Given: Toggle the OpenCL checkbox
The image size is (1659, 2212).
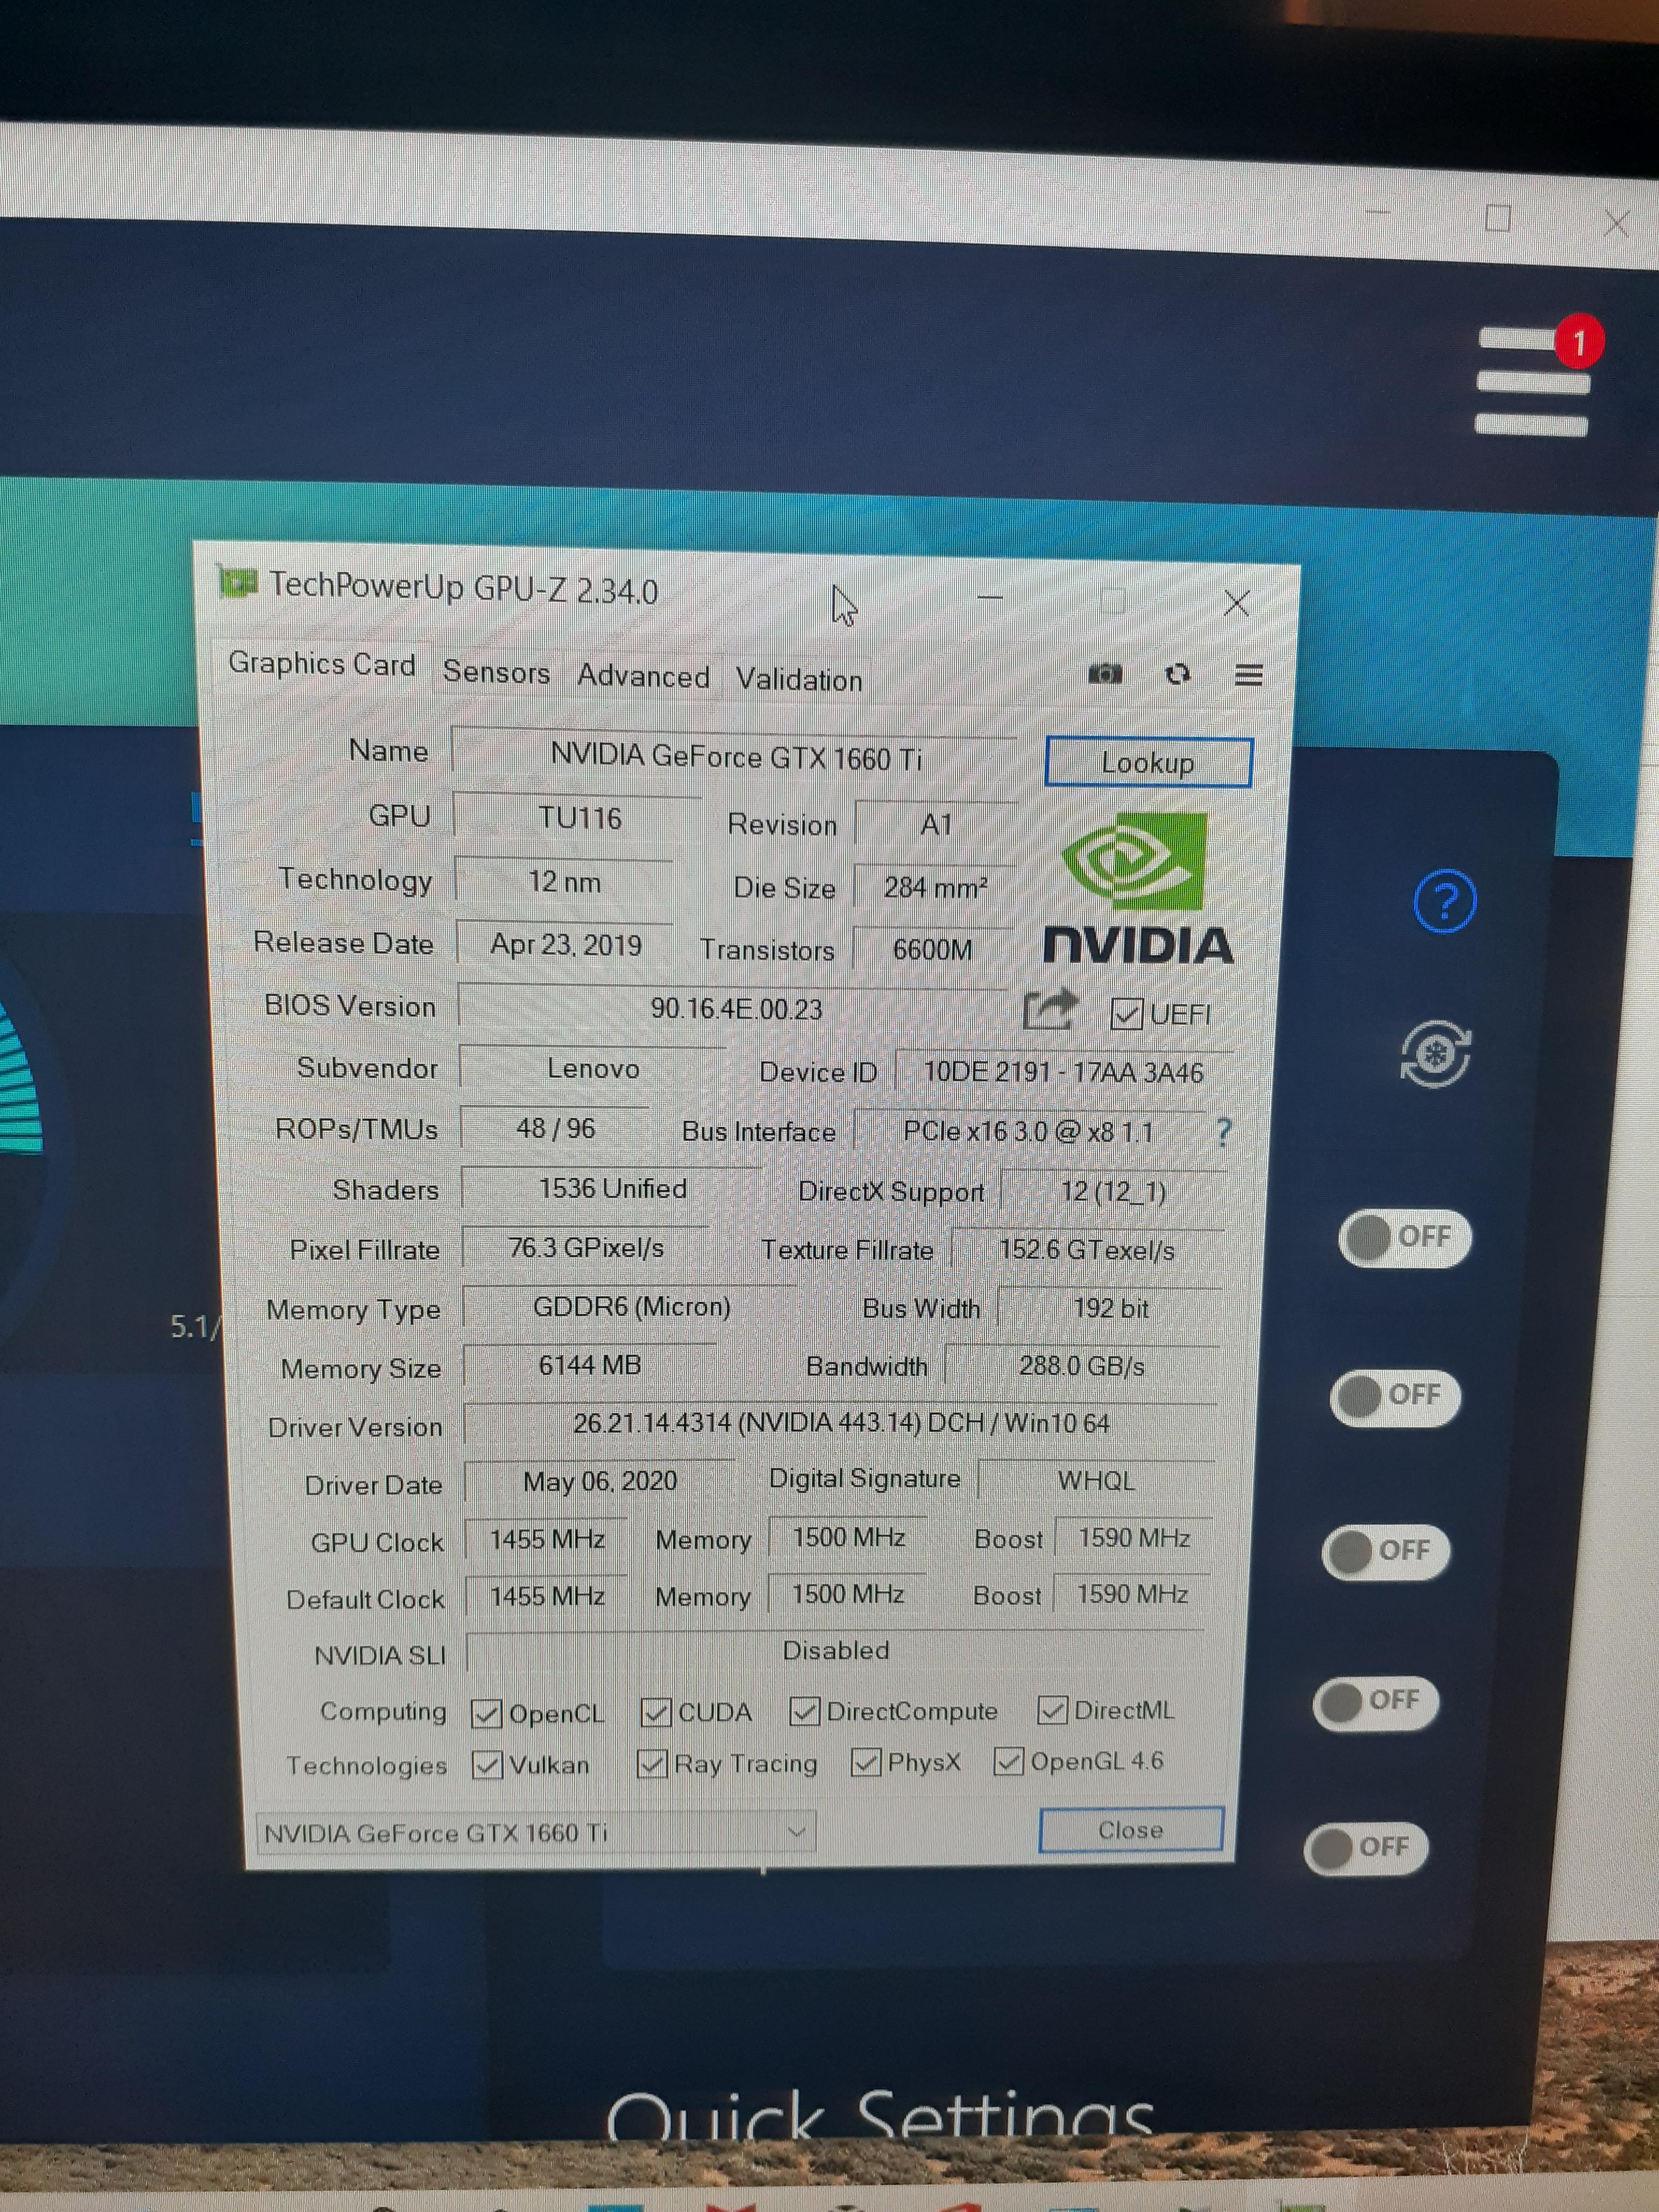Looking at the screenshot, I should coord(486,1713).
